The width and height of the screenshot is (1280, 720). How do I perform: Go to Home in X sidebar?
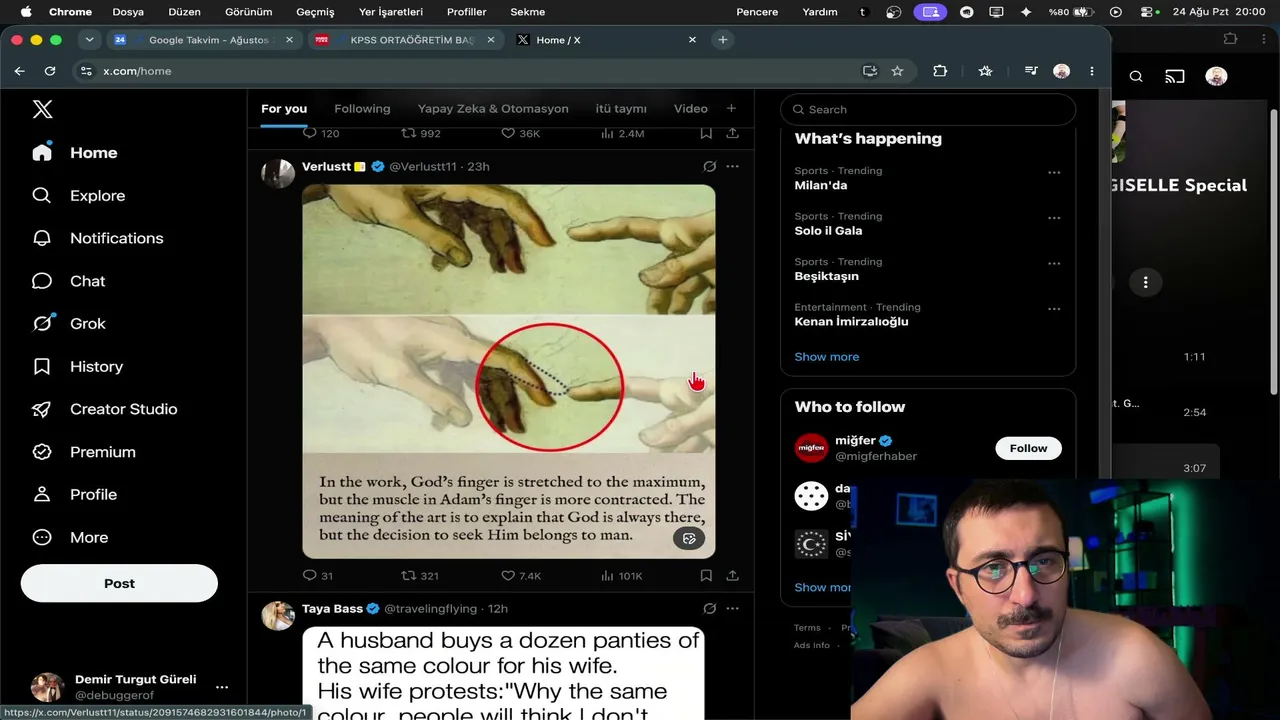coord(75,153)
